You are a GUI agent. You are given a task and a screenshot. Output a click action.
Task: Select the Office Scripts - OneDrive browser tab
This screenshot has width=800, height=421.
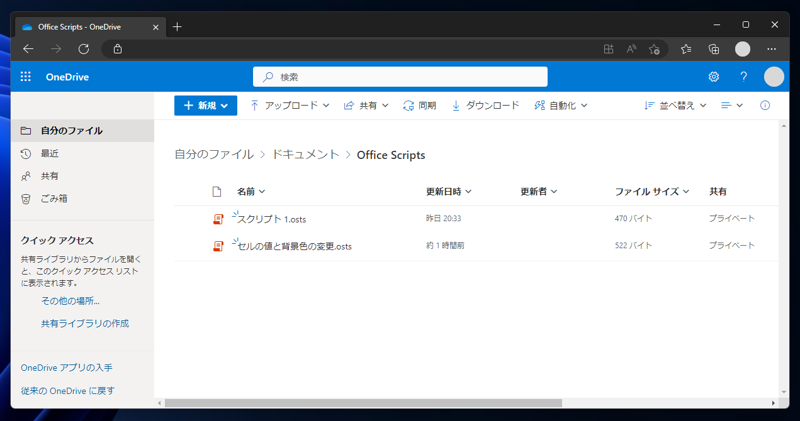pyautogui.click(x=90, y=27)
